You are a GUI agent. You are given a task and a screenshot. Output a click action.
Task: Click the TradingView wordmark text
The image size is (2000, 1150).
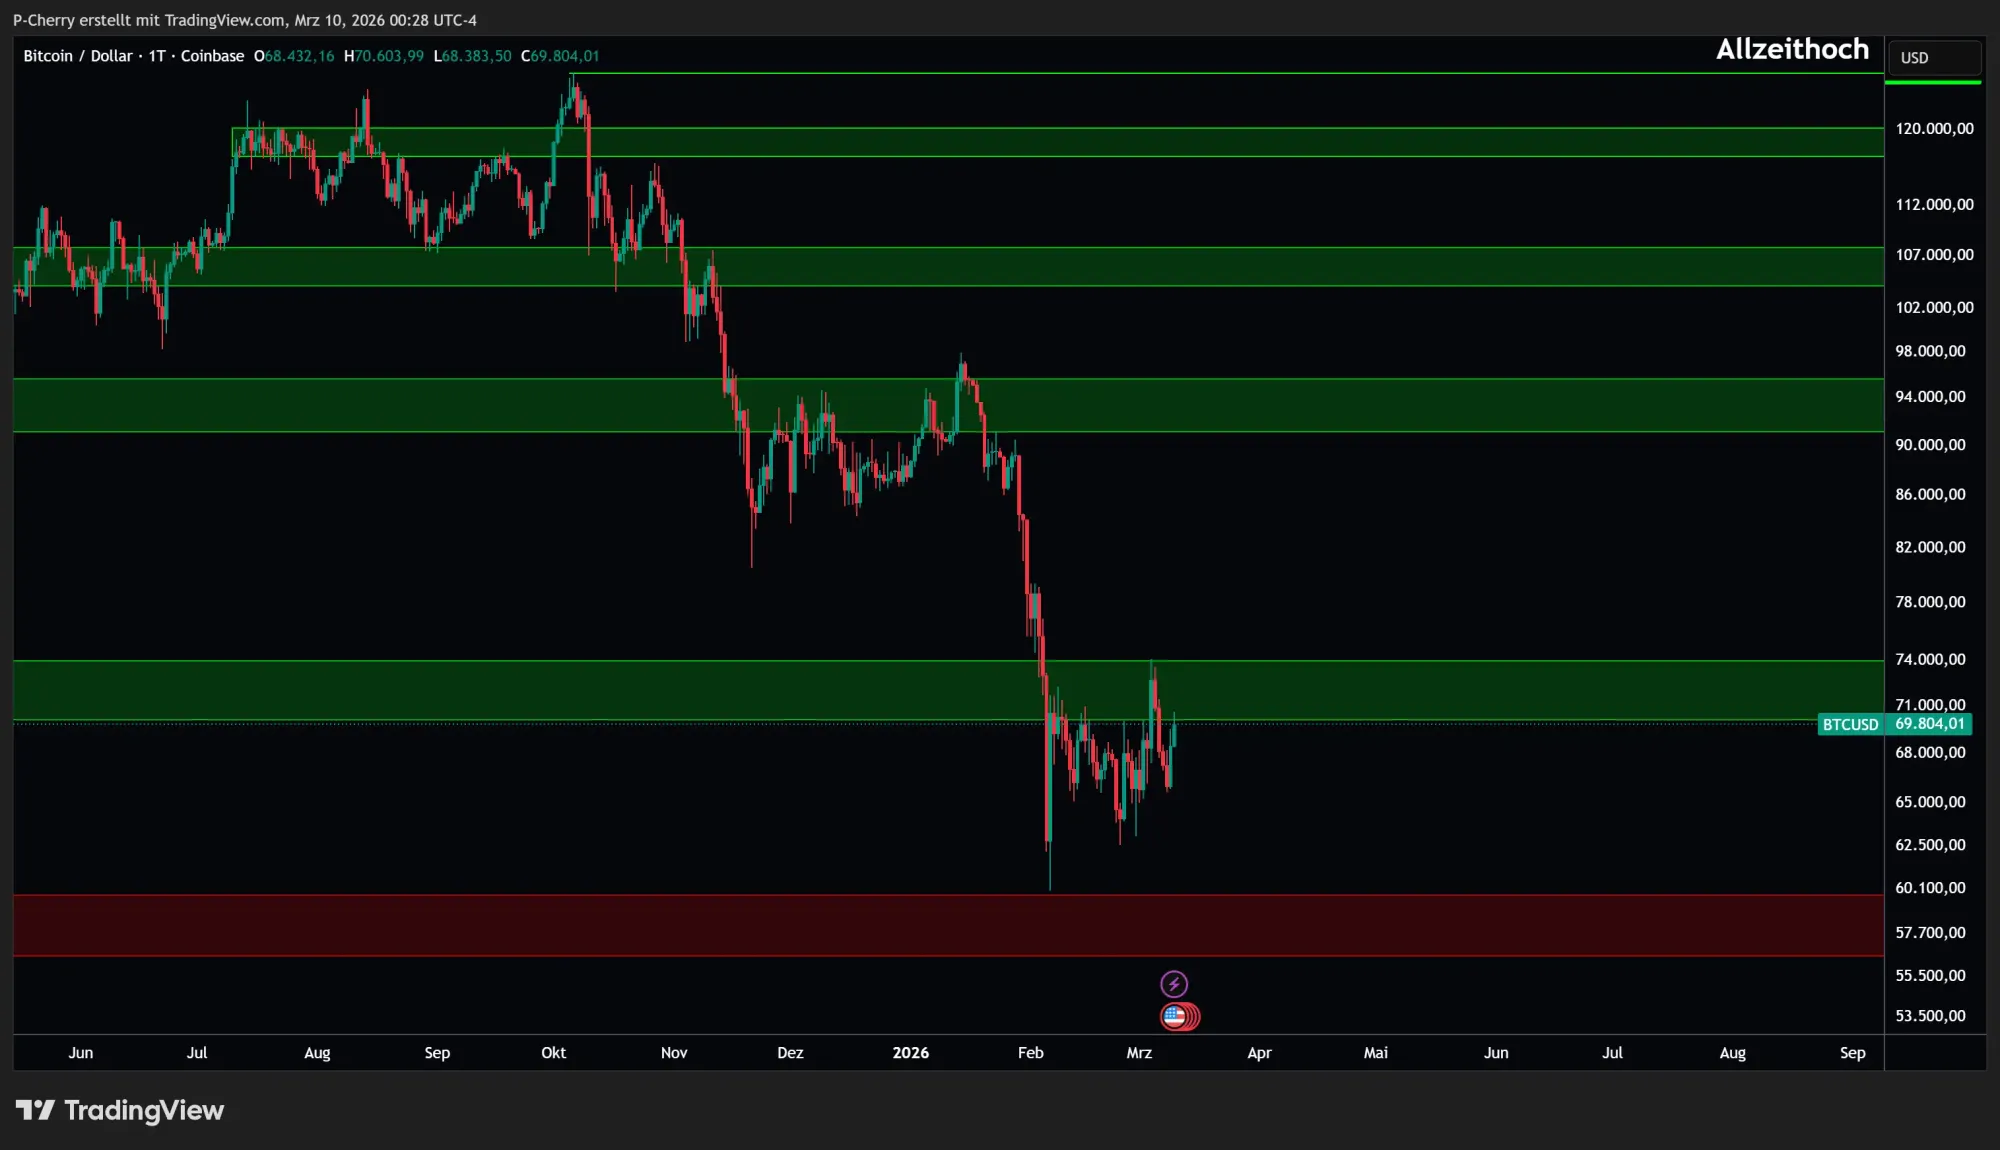(x=144, y=1110)
